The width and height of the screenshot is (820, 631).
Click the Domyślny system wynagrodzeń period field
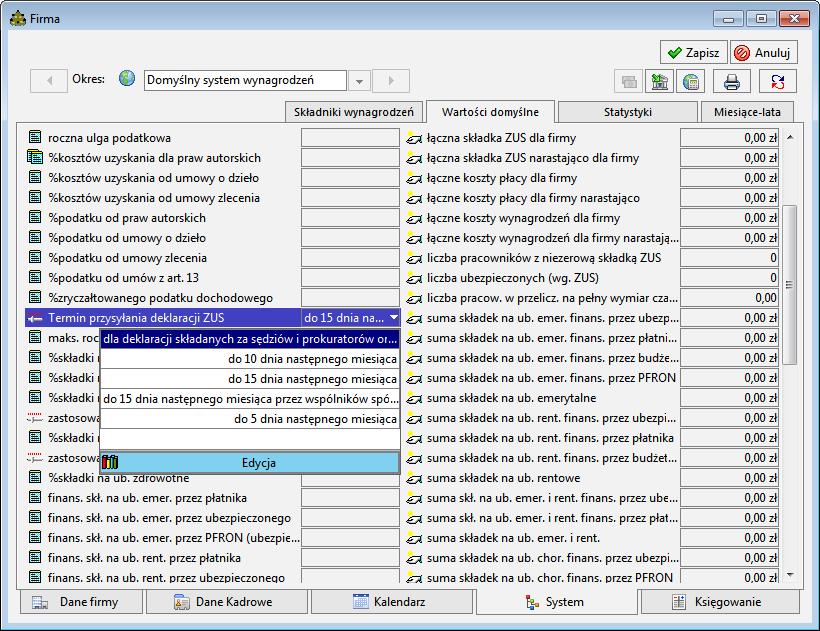[x=245, y=81]
